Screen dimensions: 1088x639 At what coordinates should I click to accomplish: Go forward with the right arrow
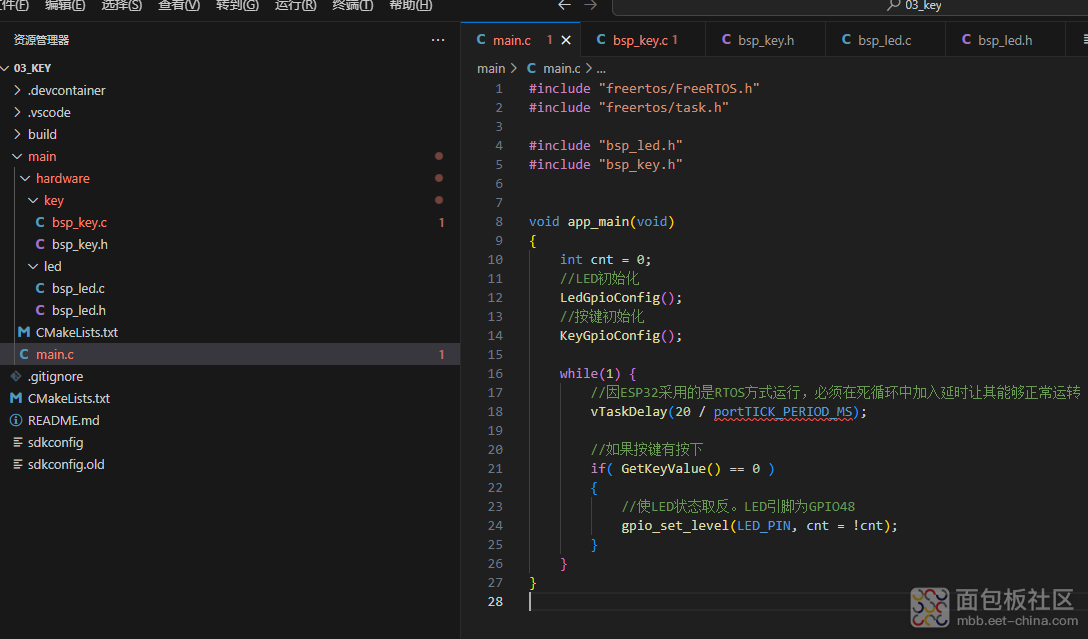point(590,6)
